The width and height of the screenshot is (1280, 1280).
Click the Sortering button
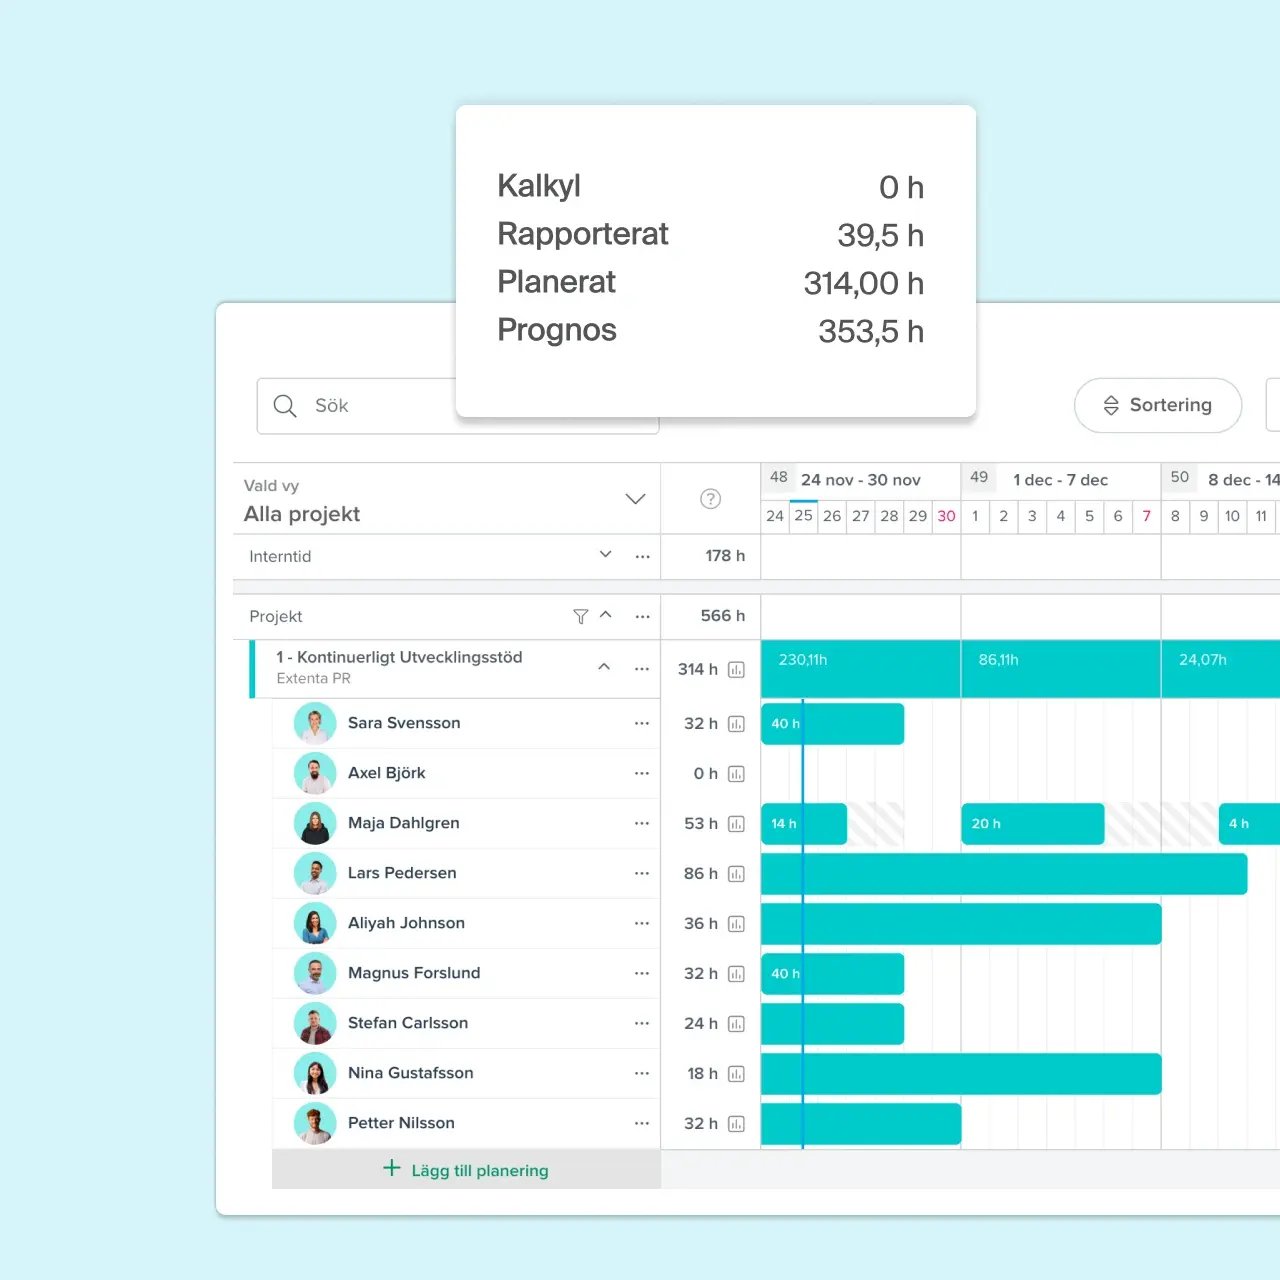point(1158,405)
